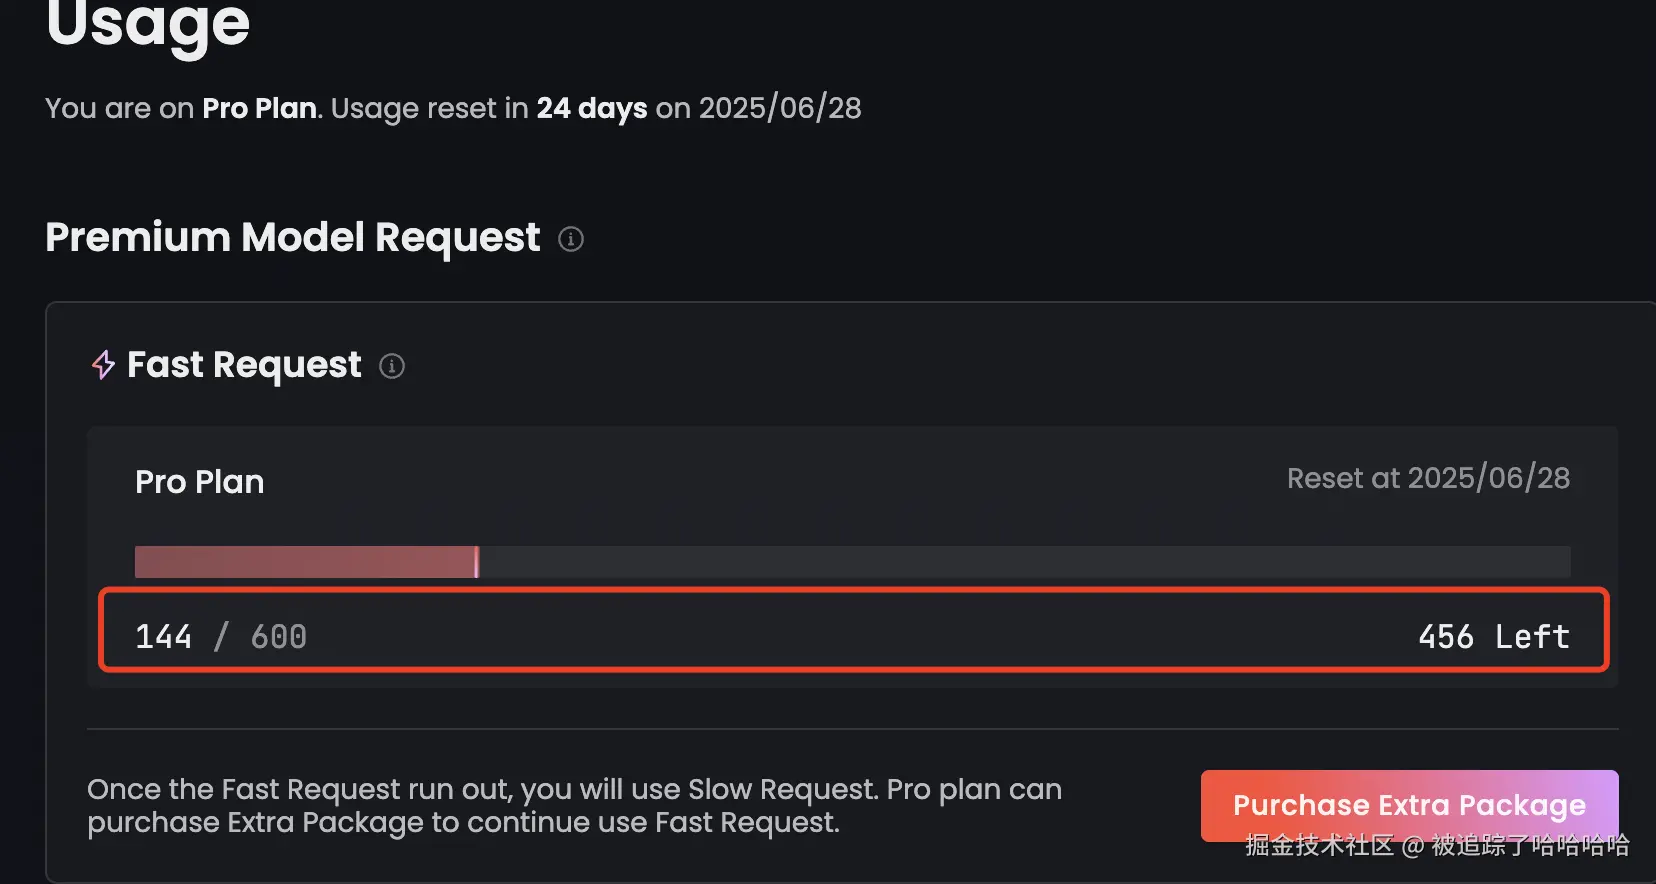Click the "Premium Model Request" heading text
The height and width of the screenshot is (884, 1656).
click(x=293, y=238)
